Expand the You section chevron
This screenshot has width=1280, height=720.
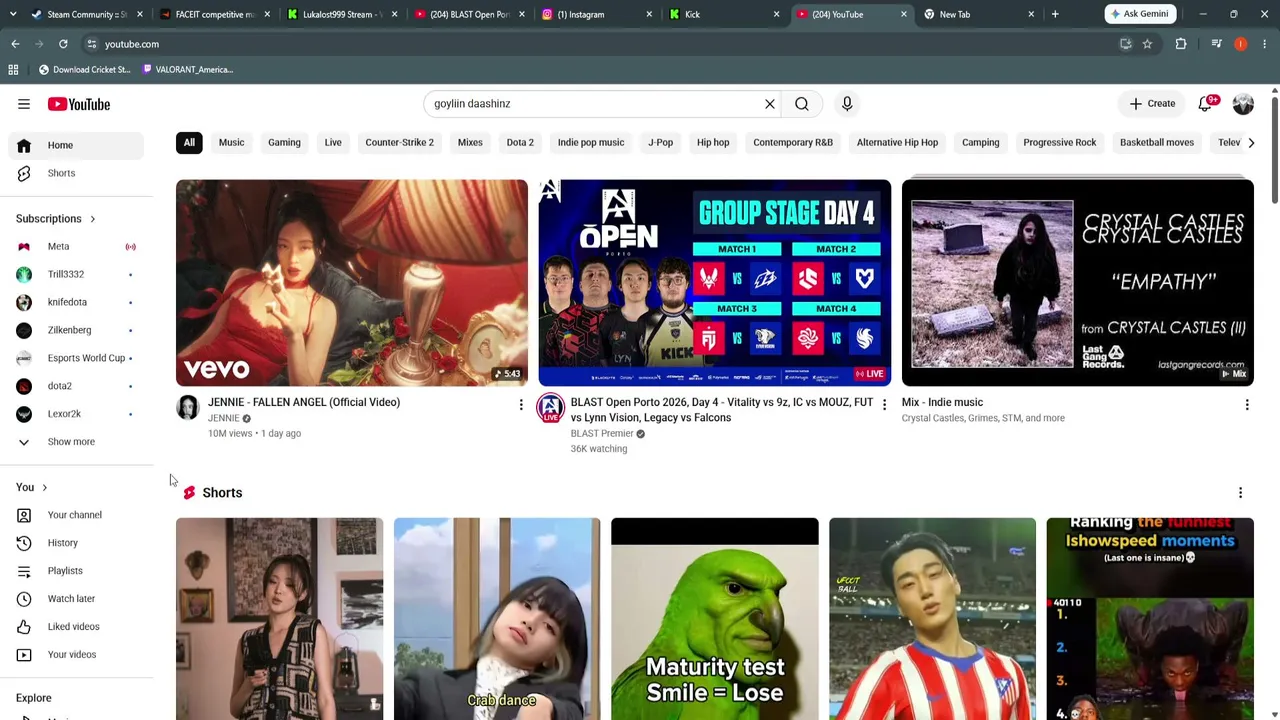pos(44,488)
